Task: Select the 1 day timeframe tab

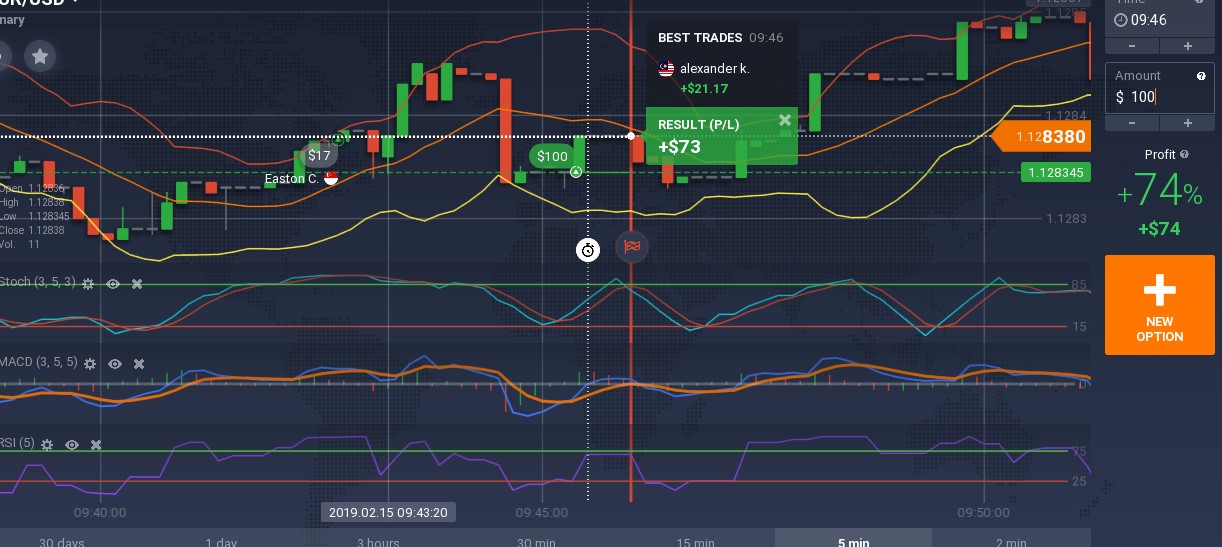Action: pyautogui.click(x=221, y=541)
